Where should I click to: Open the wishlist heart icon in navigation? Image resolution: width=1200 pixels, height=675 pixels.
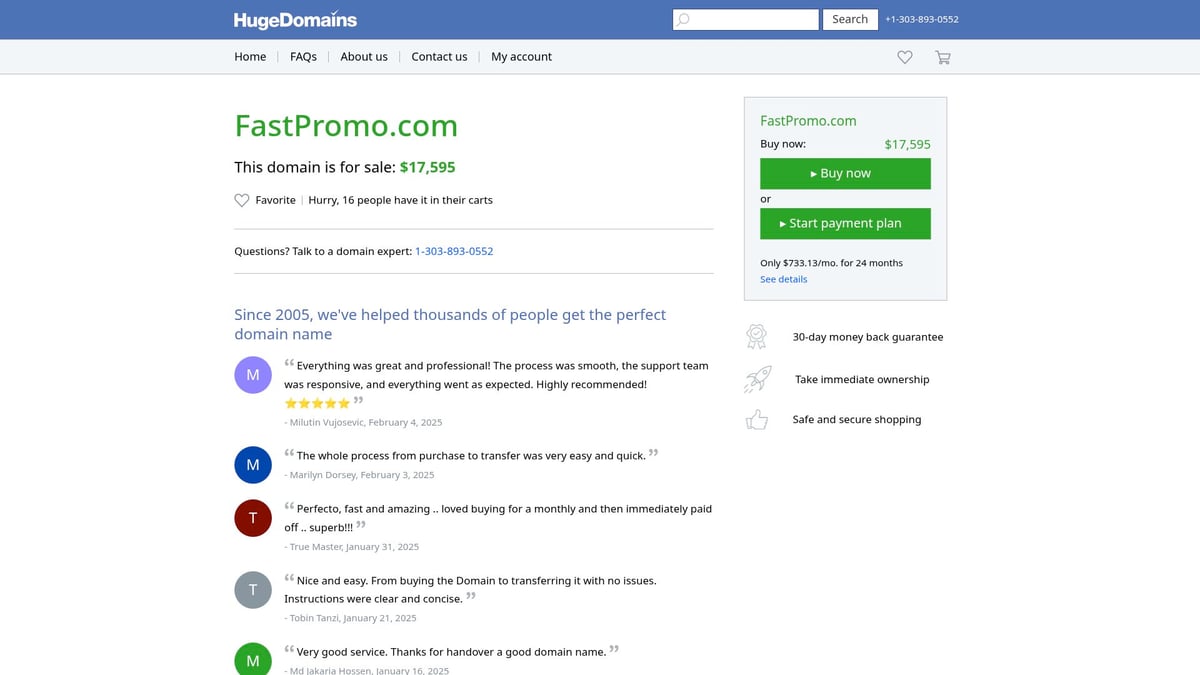[904, 57]
